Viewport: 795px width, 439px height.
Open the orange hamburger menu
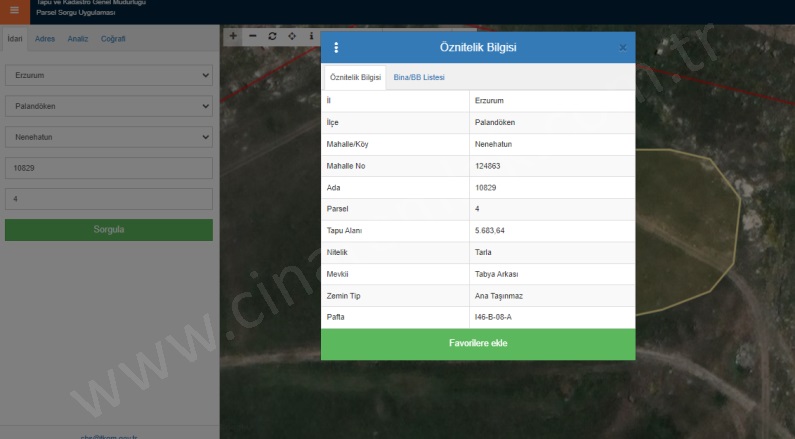pyautogui.click(x=14, y=11)
